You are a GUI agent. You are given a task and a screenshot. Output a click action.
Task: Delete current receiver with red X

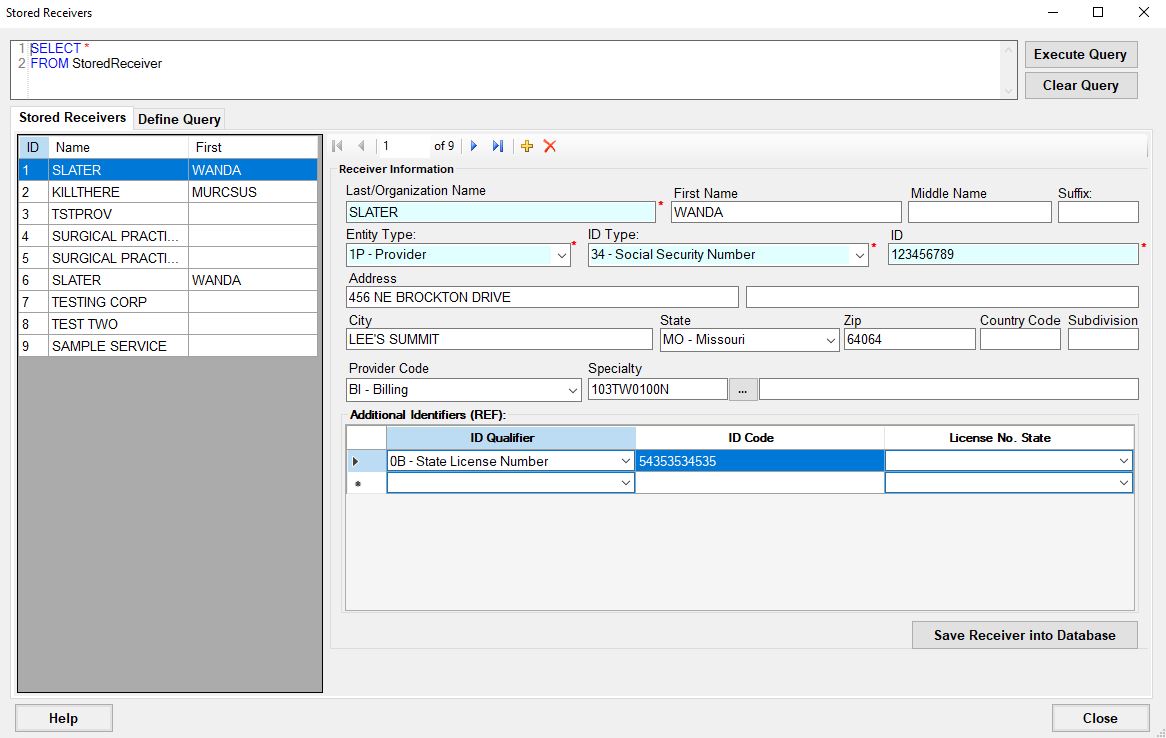tap(550, 146)
